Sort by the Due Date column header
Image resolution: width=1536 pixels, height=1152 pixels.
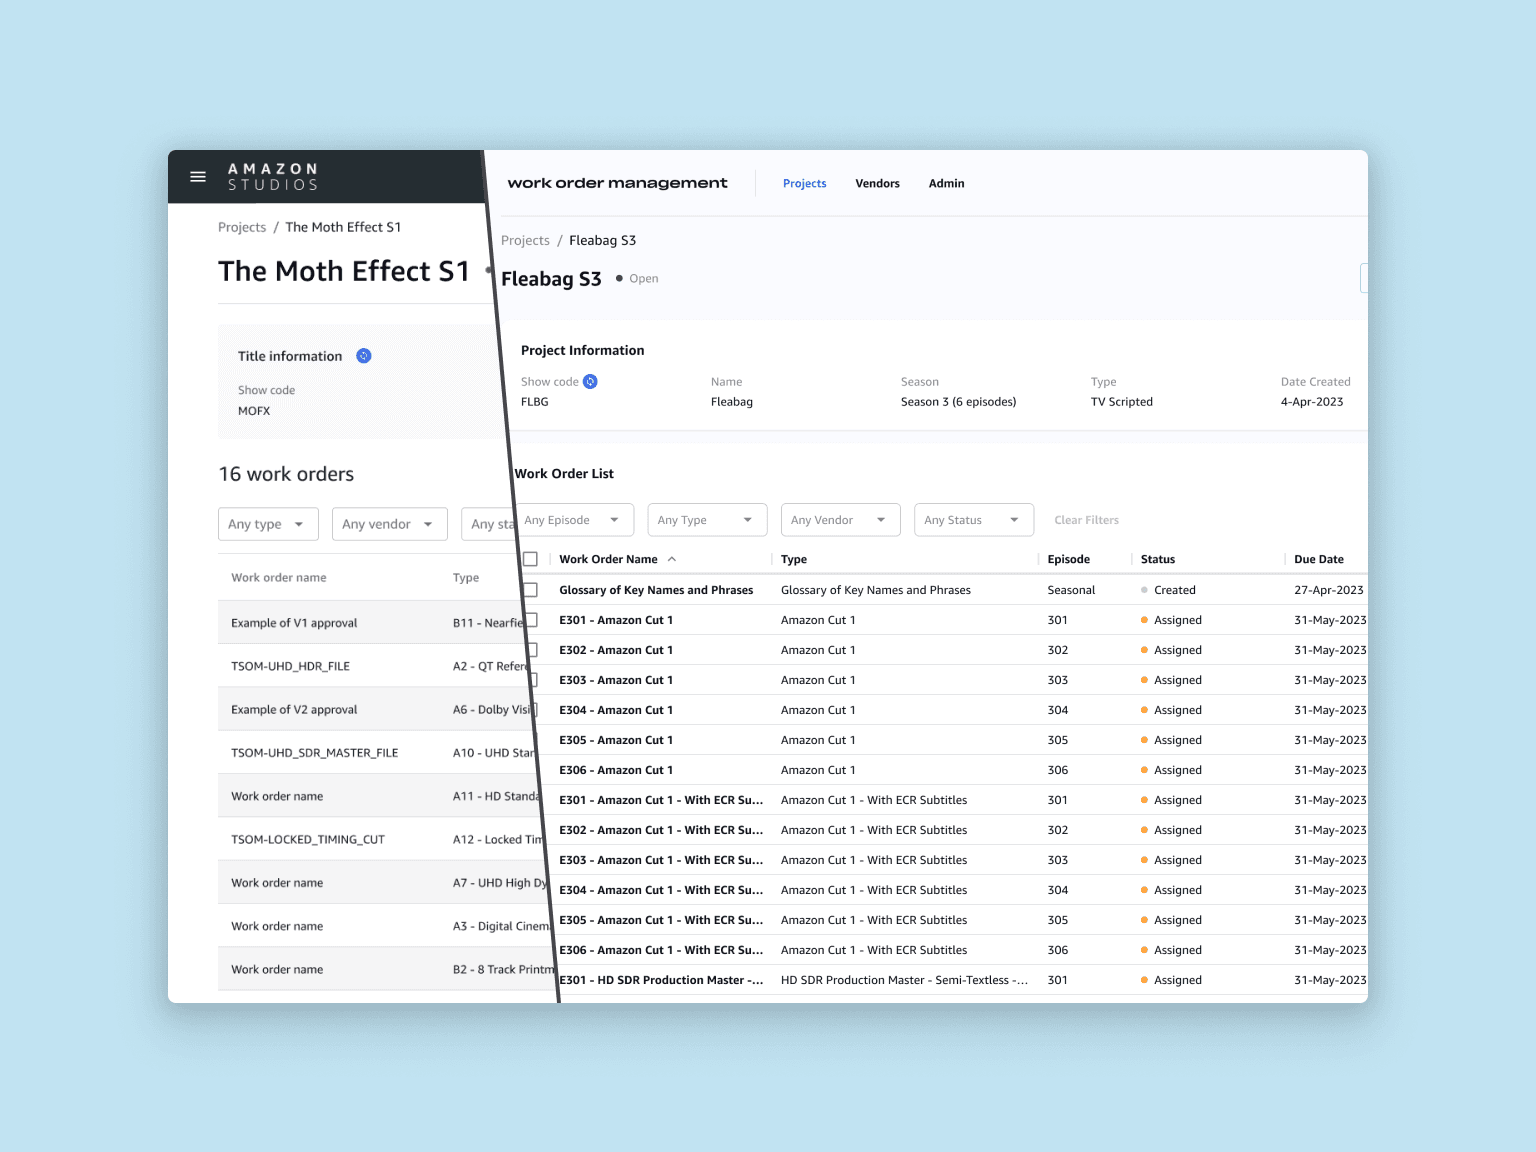(x=1319, y=559)
